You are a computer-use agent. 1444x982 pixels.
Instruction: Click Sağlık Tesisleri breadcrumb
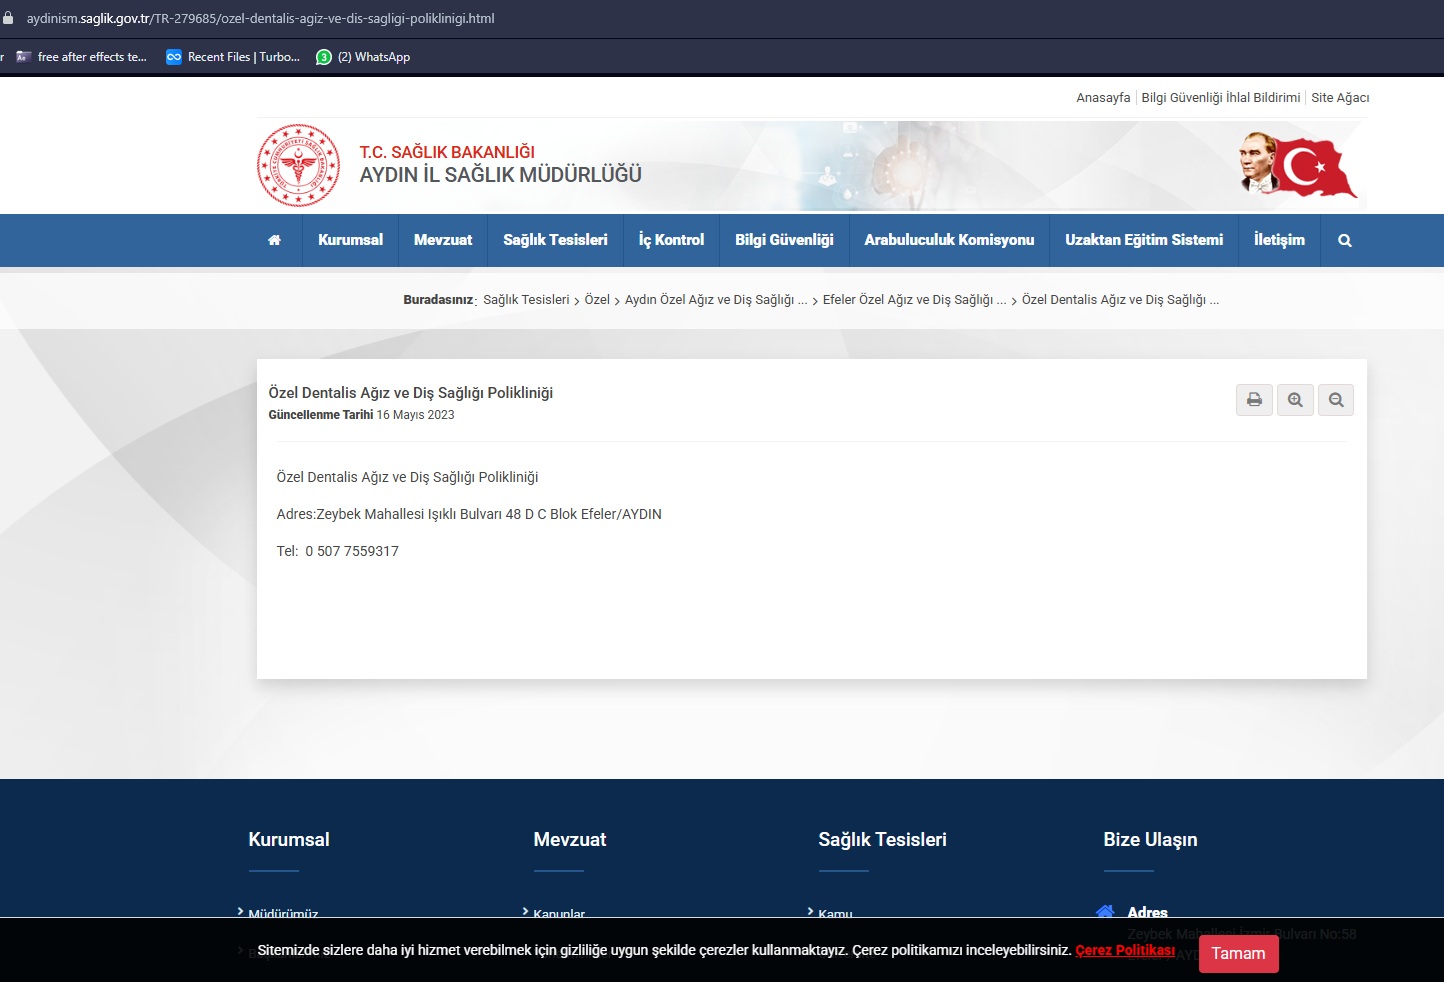526,299
